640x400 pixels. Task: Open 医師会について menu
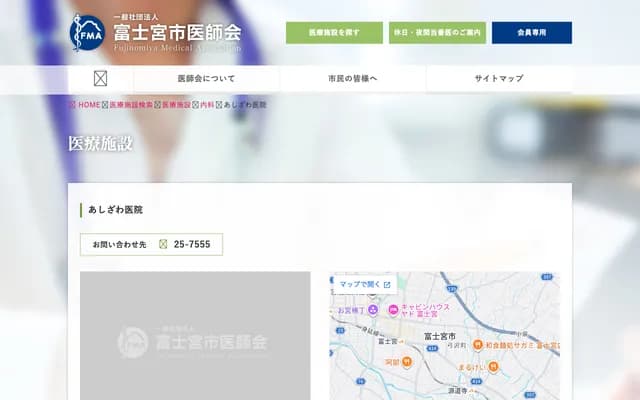click(x=207, y=79)
